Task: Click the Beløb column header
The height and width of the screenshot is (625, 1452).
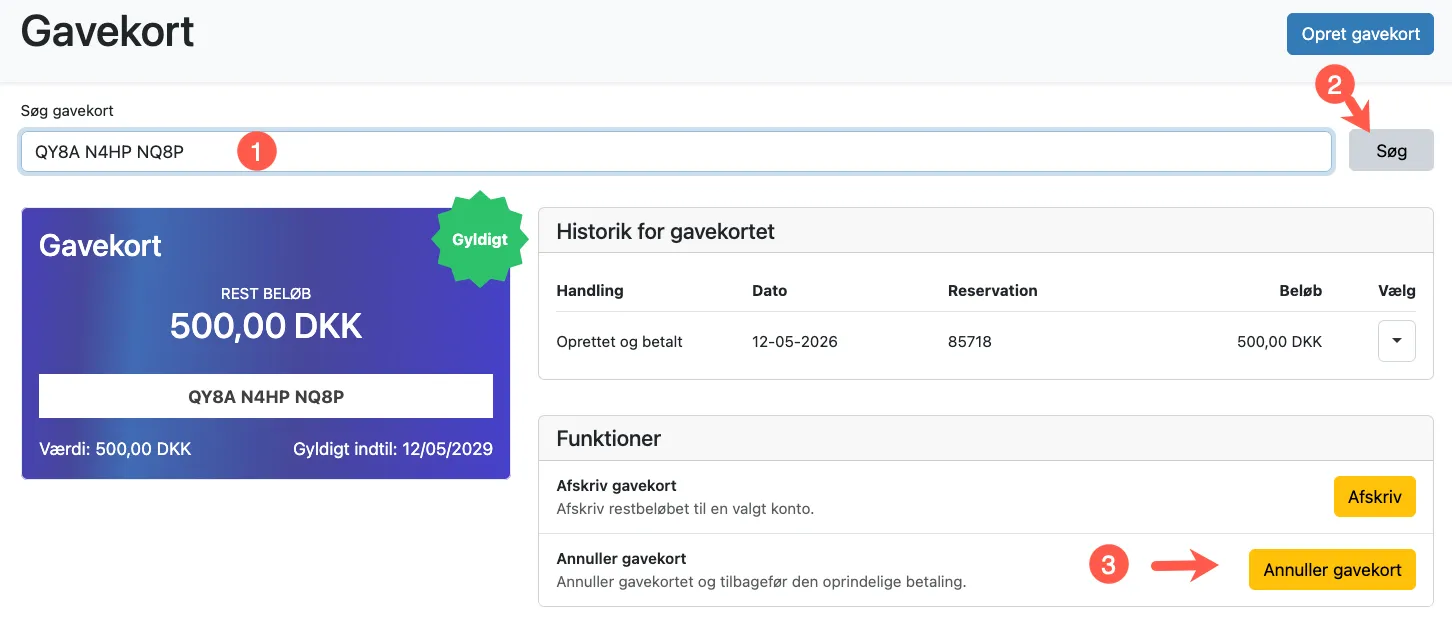Action: [x=1299, y=291]
